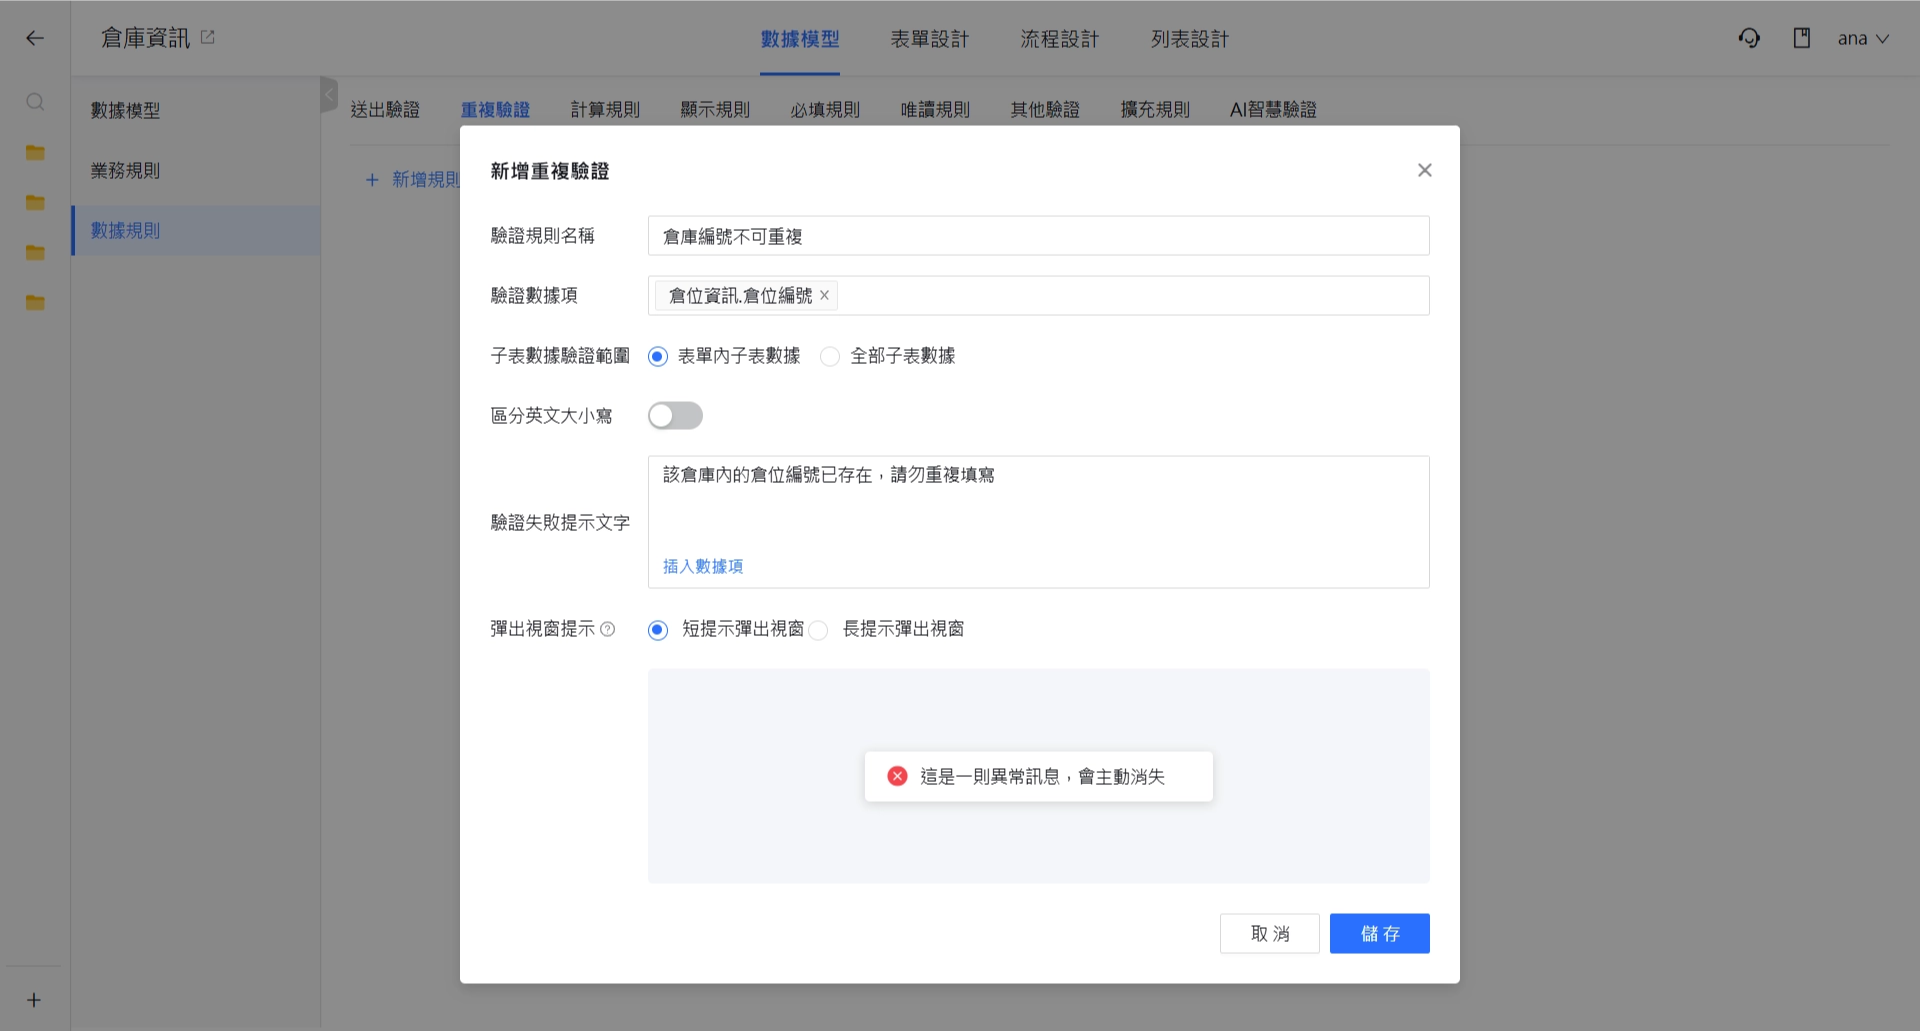Viewport: 1920px width, 1031px height.
Task: Click the headset support icon
Action: tap(1749, 38)
